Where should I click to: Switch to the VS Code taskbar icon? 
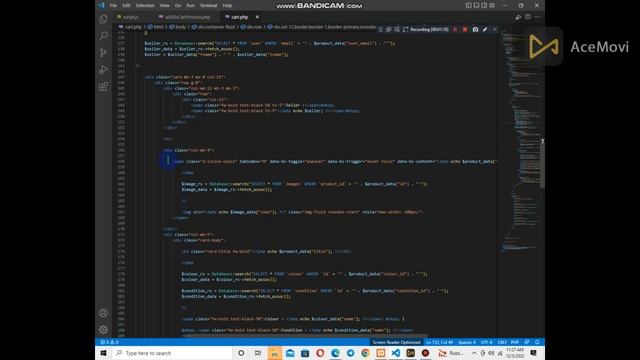coord(396,353)
